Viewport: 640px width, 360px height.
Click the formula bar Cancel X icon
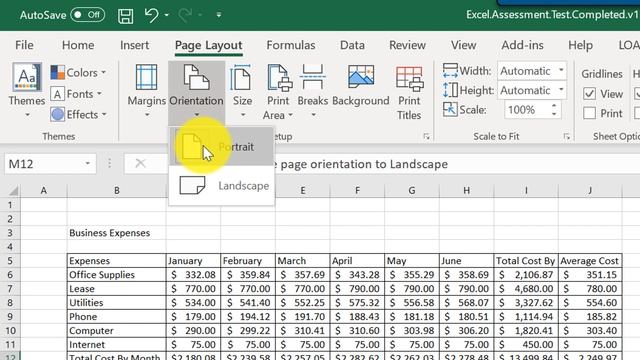point(140,164)
